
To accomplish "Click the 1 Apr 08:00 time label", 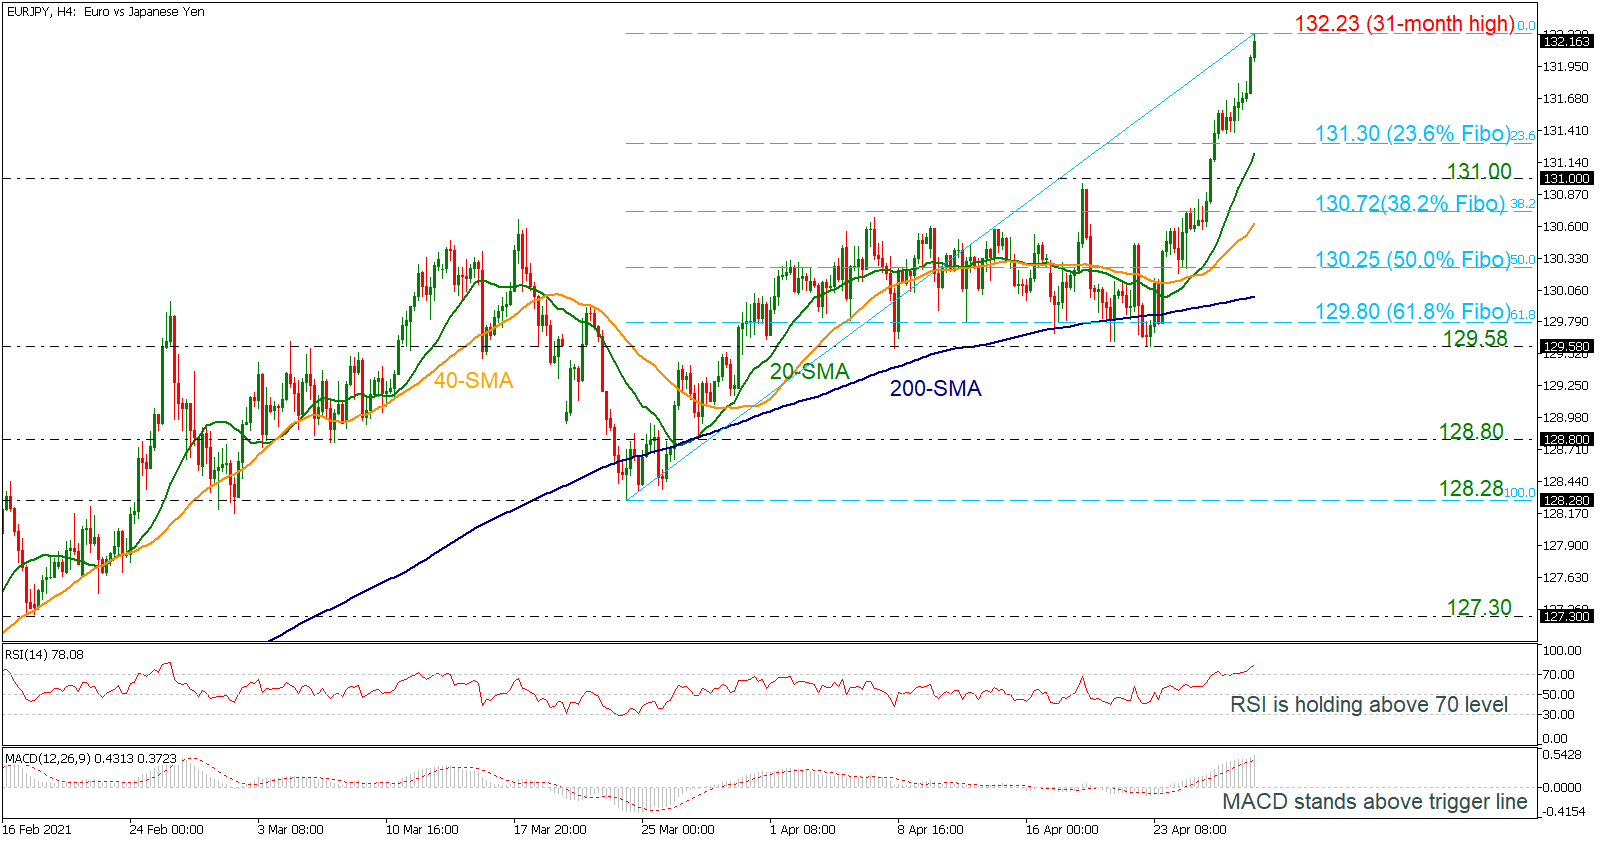I will click(803, 830).
